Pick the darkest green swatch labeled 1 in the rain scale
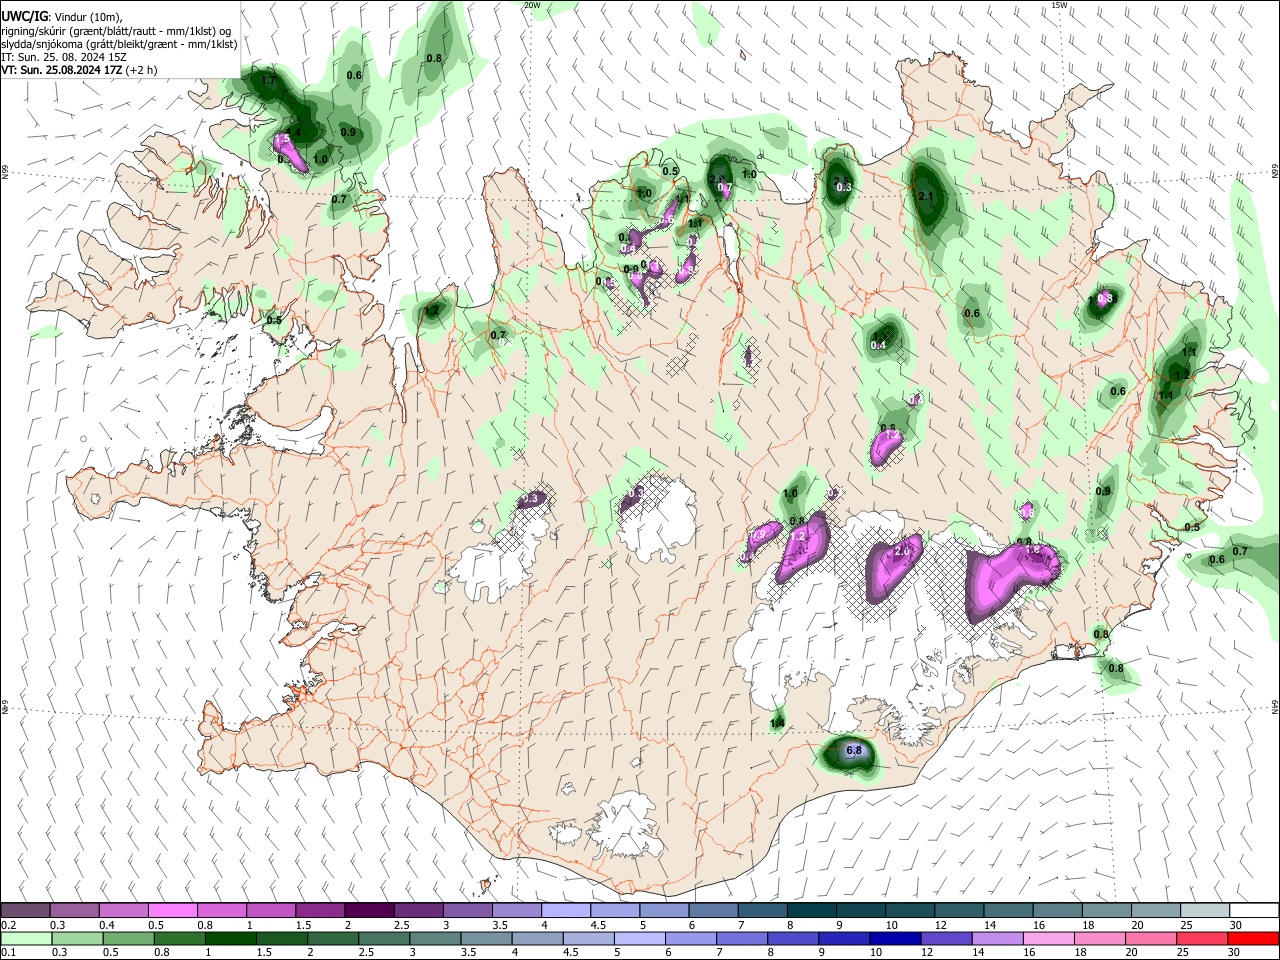Image resolution: width=1280 pixels, height=960 pixels. (x=230, y=938)
